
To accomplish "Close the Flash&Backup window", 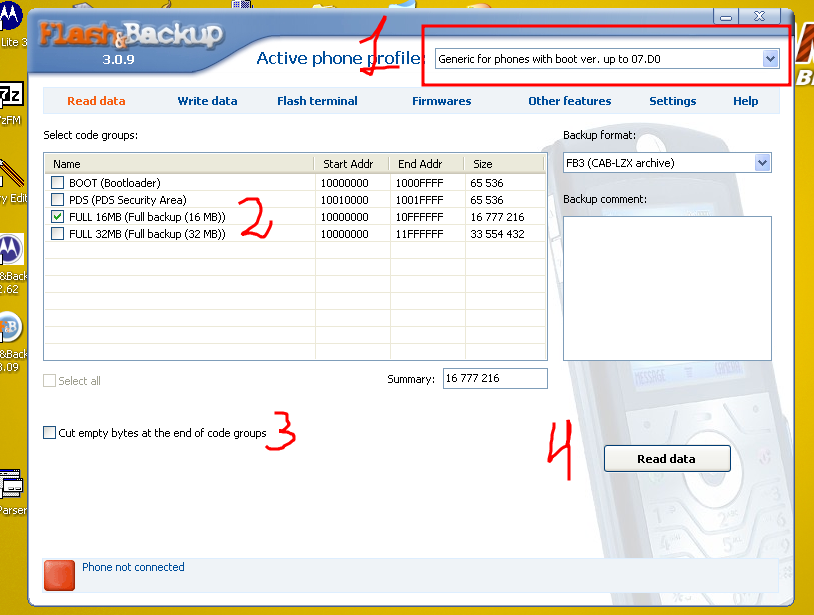I will click(x=759, y=16).
